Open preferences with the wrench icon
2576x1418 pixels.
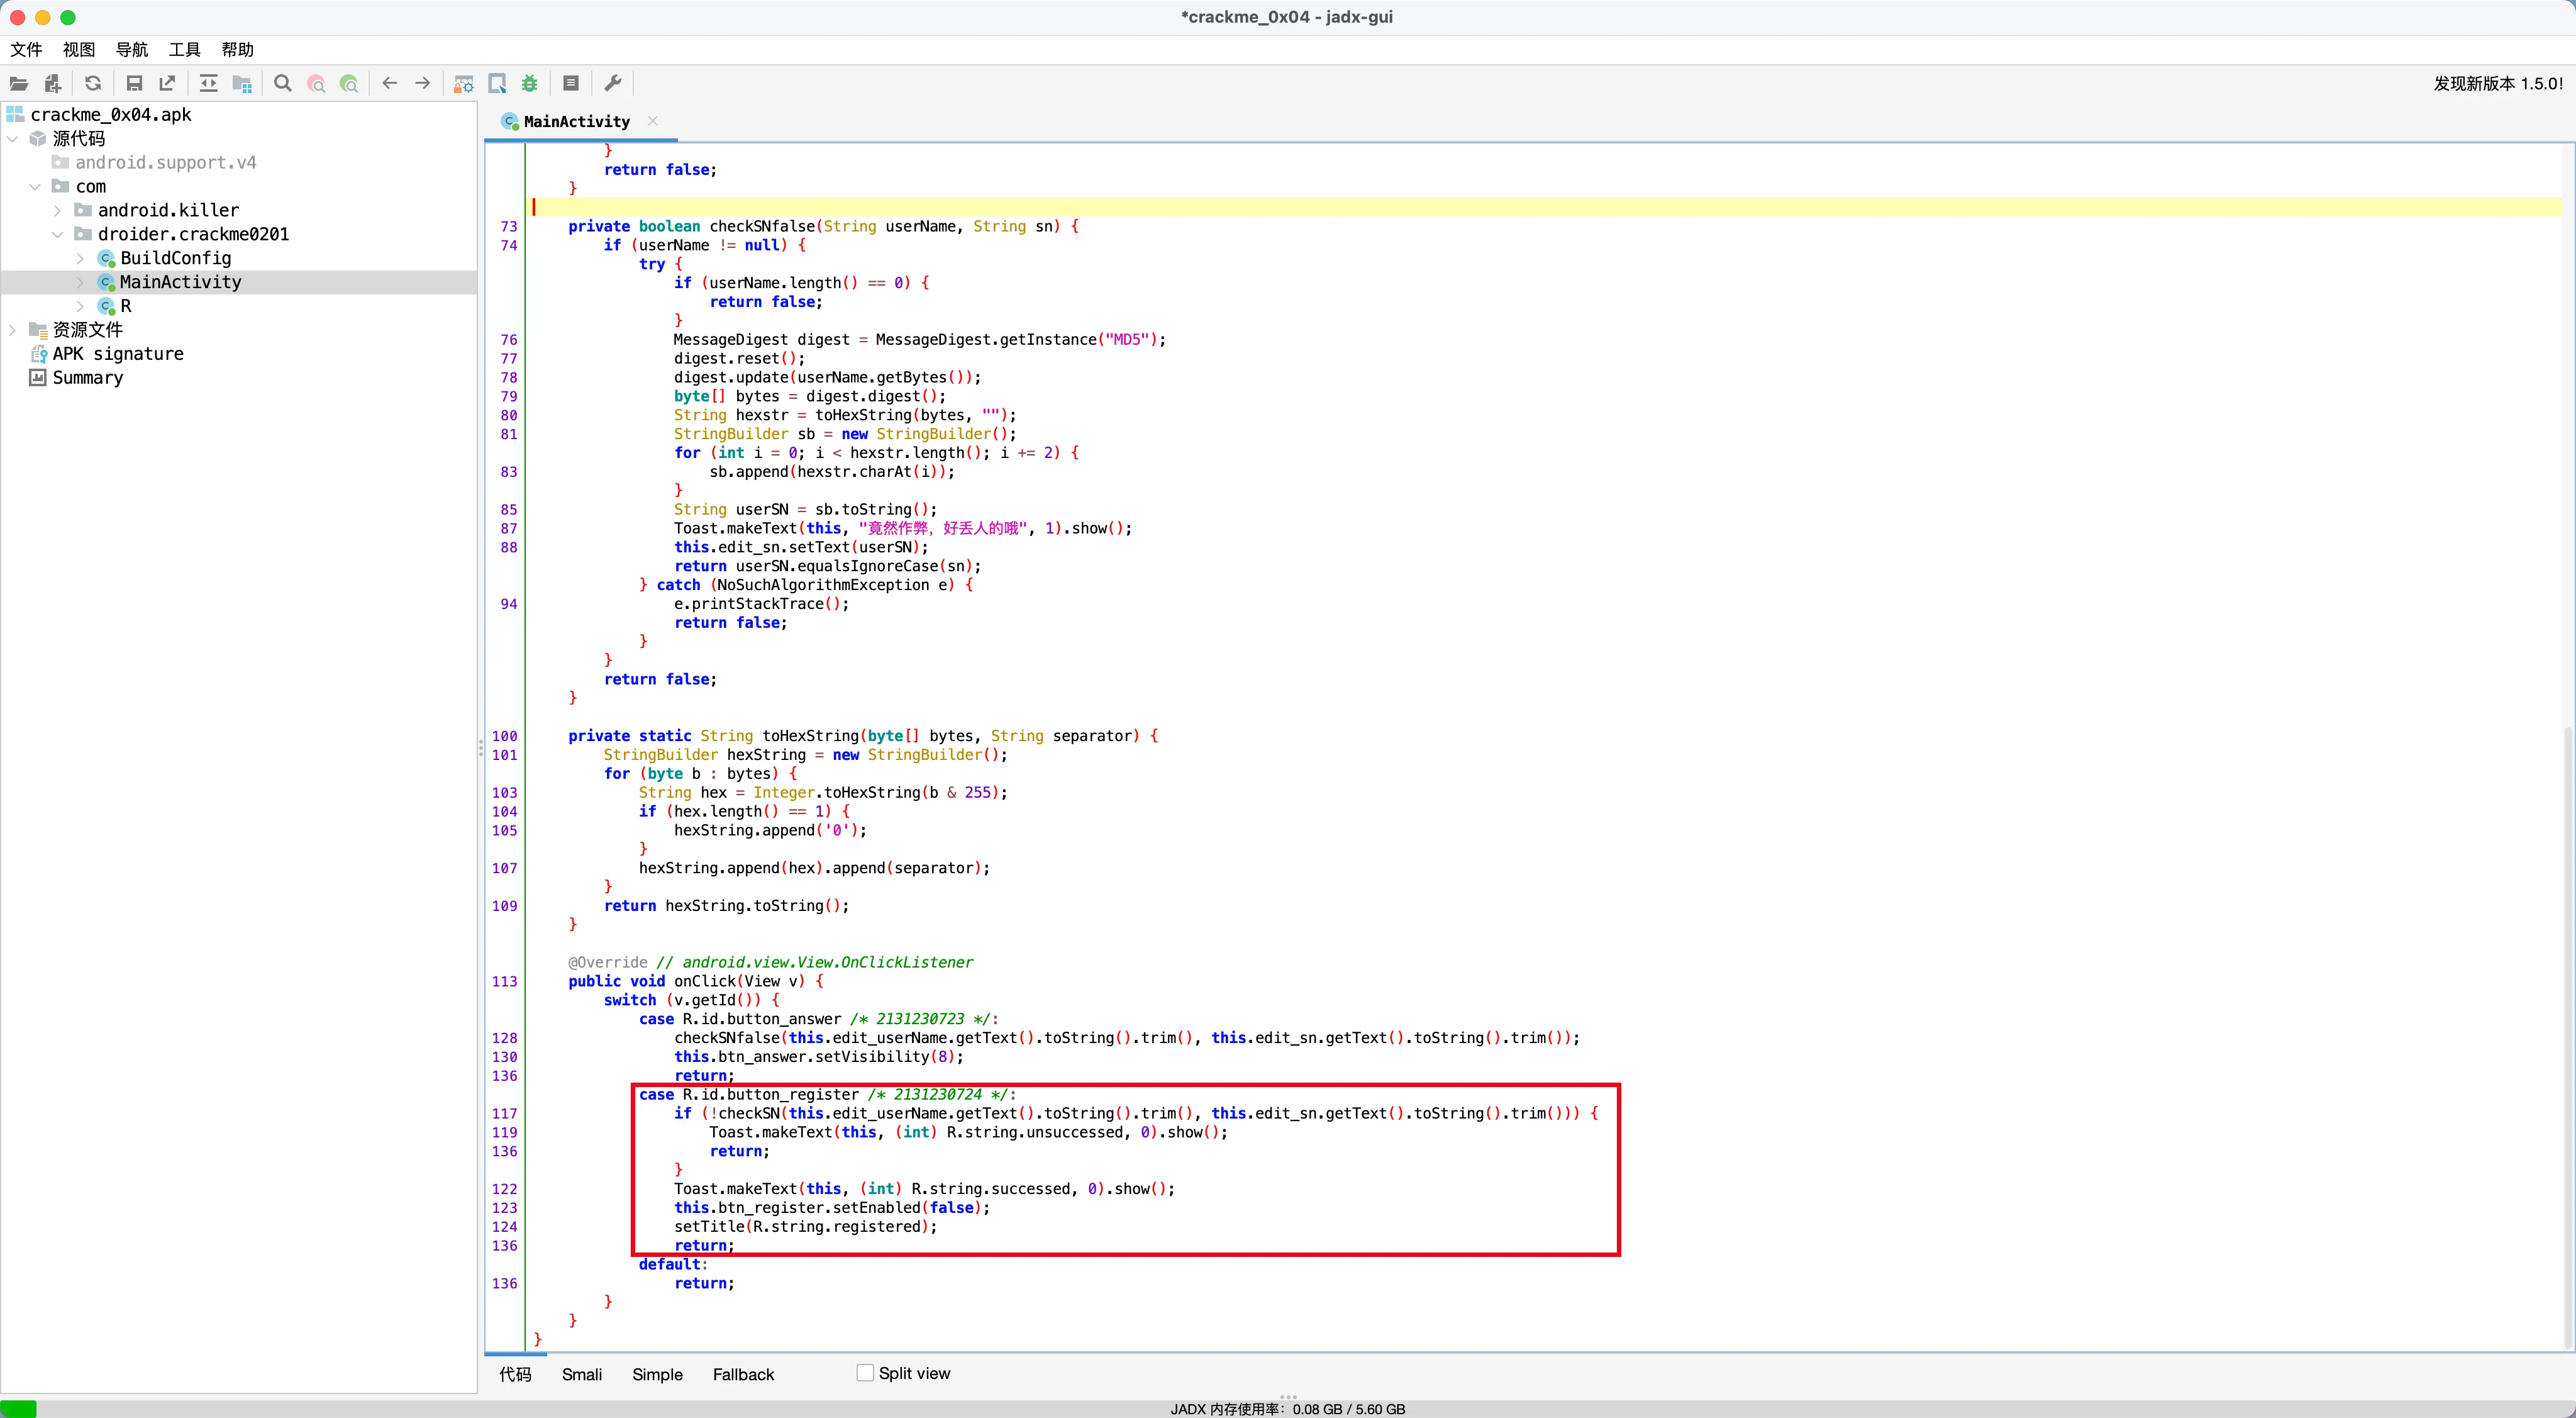(613, 84)
